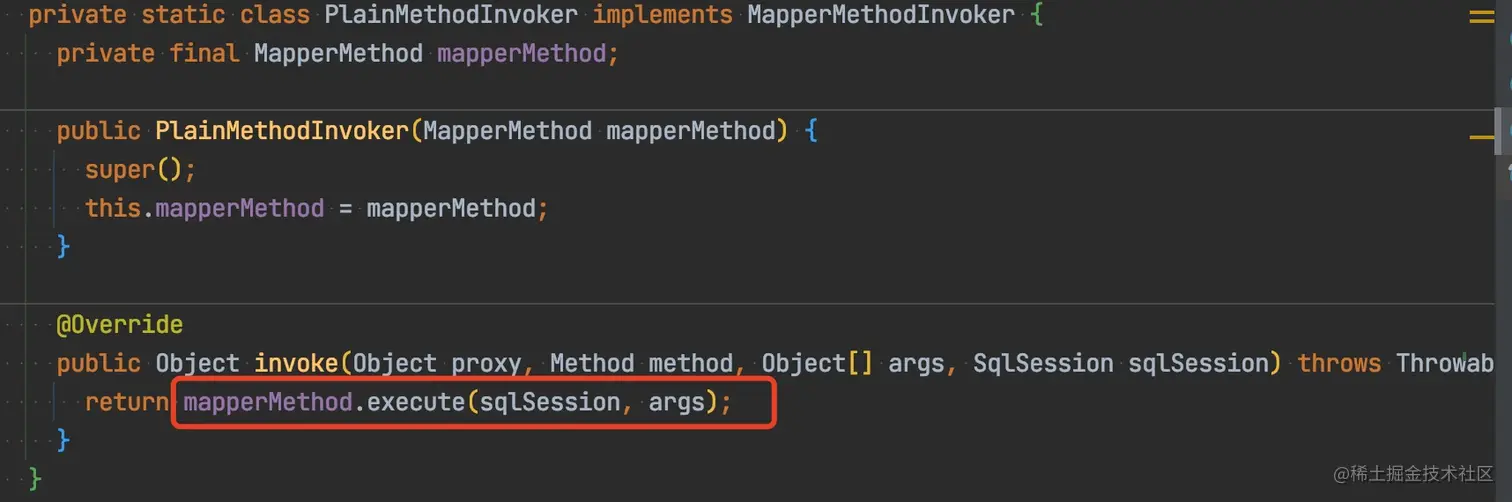Click the final keyword on the field
Viewport: 1512px width, 502px height.
(x=204, y=53)
